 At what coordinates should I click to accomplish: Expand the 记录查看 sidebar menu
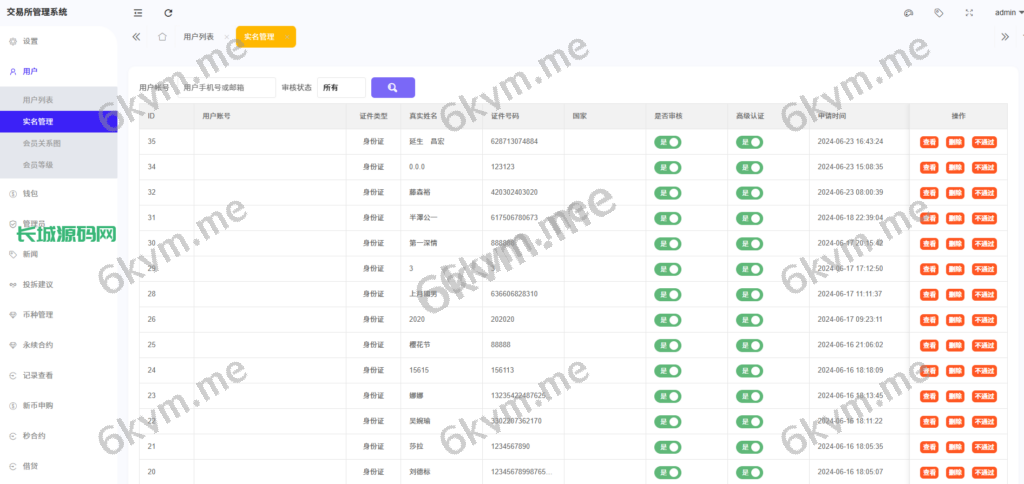click(x=59, y=376)
